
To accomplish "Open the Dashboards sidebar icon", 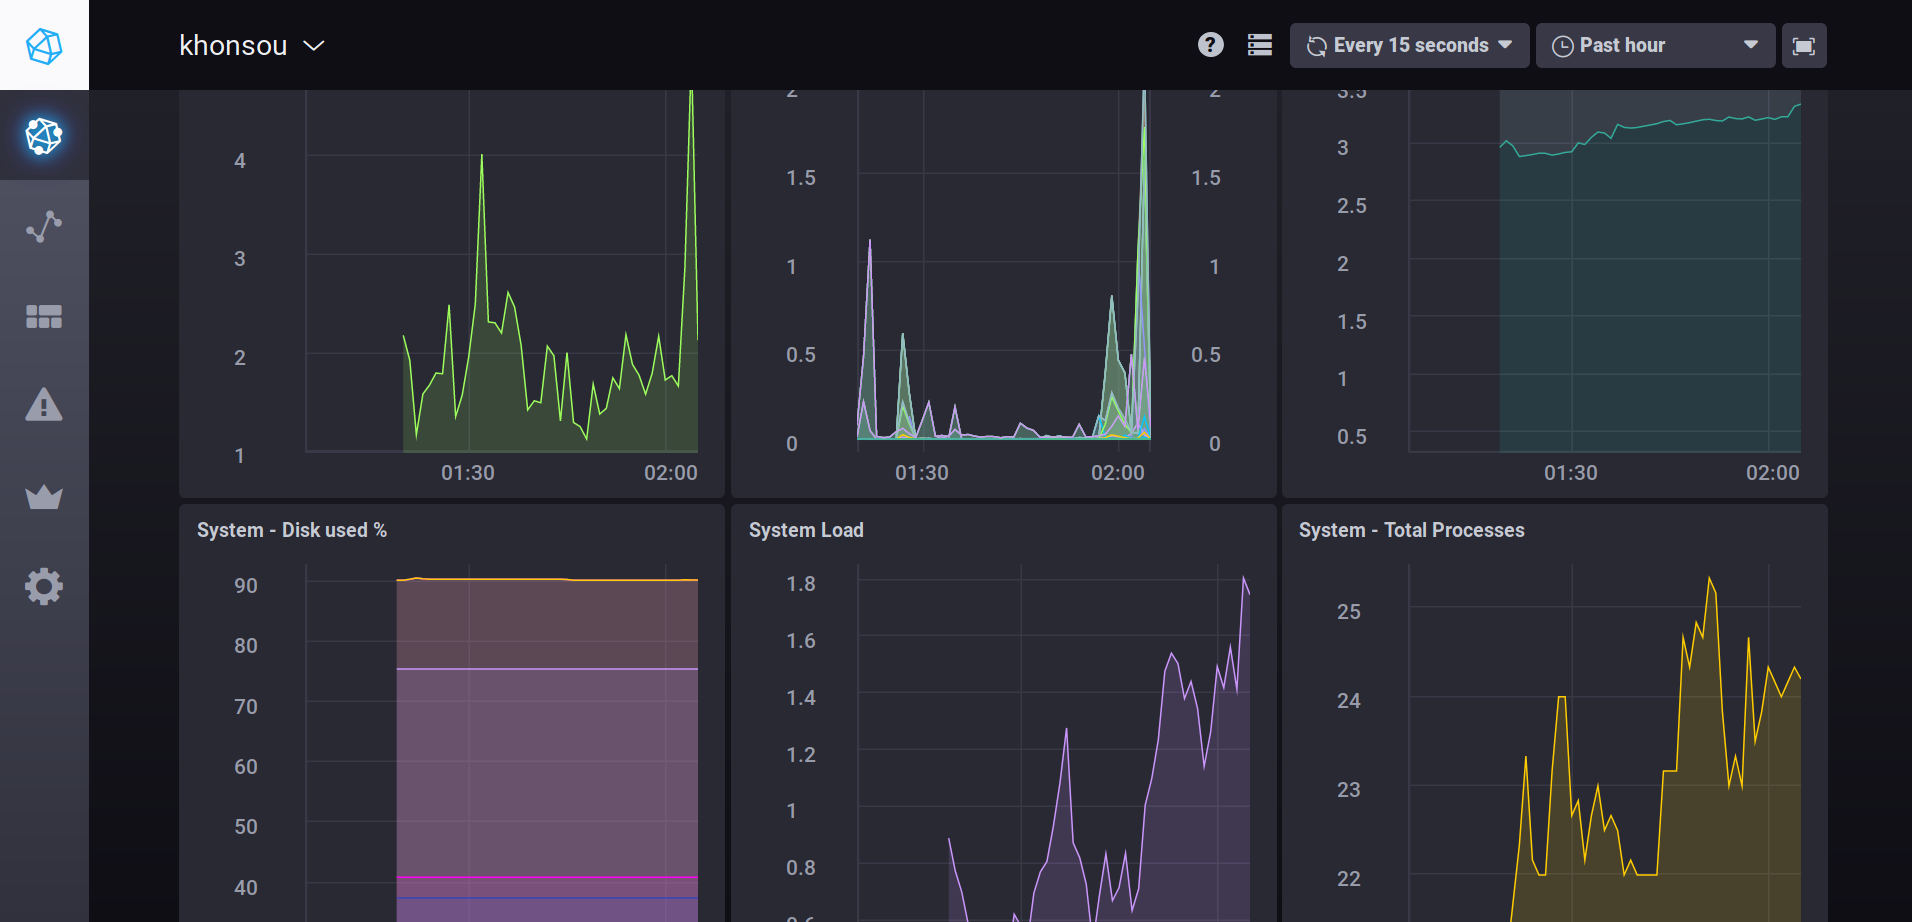I will click(44, 316).
